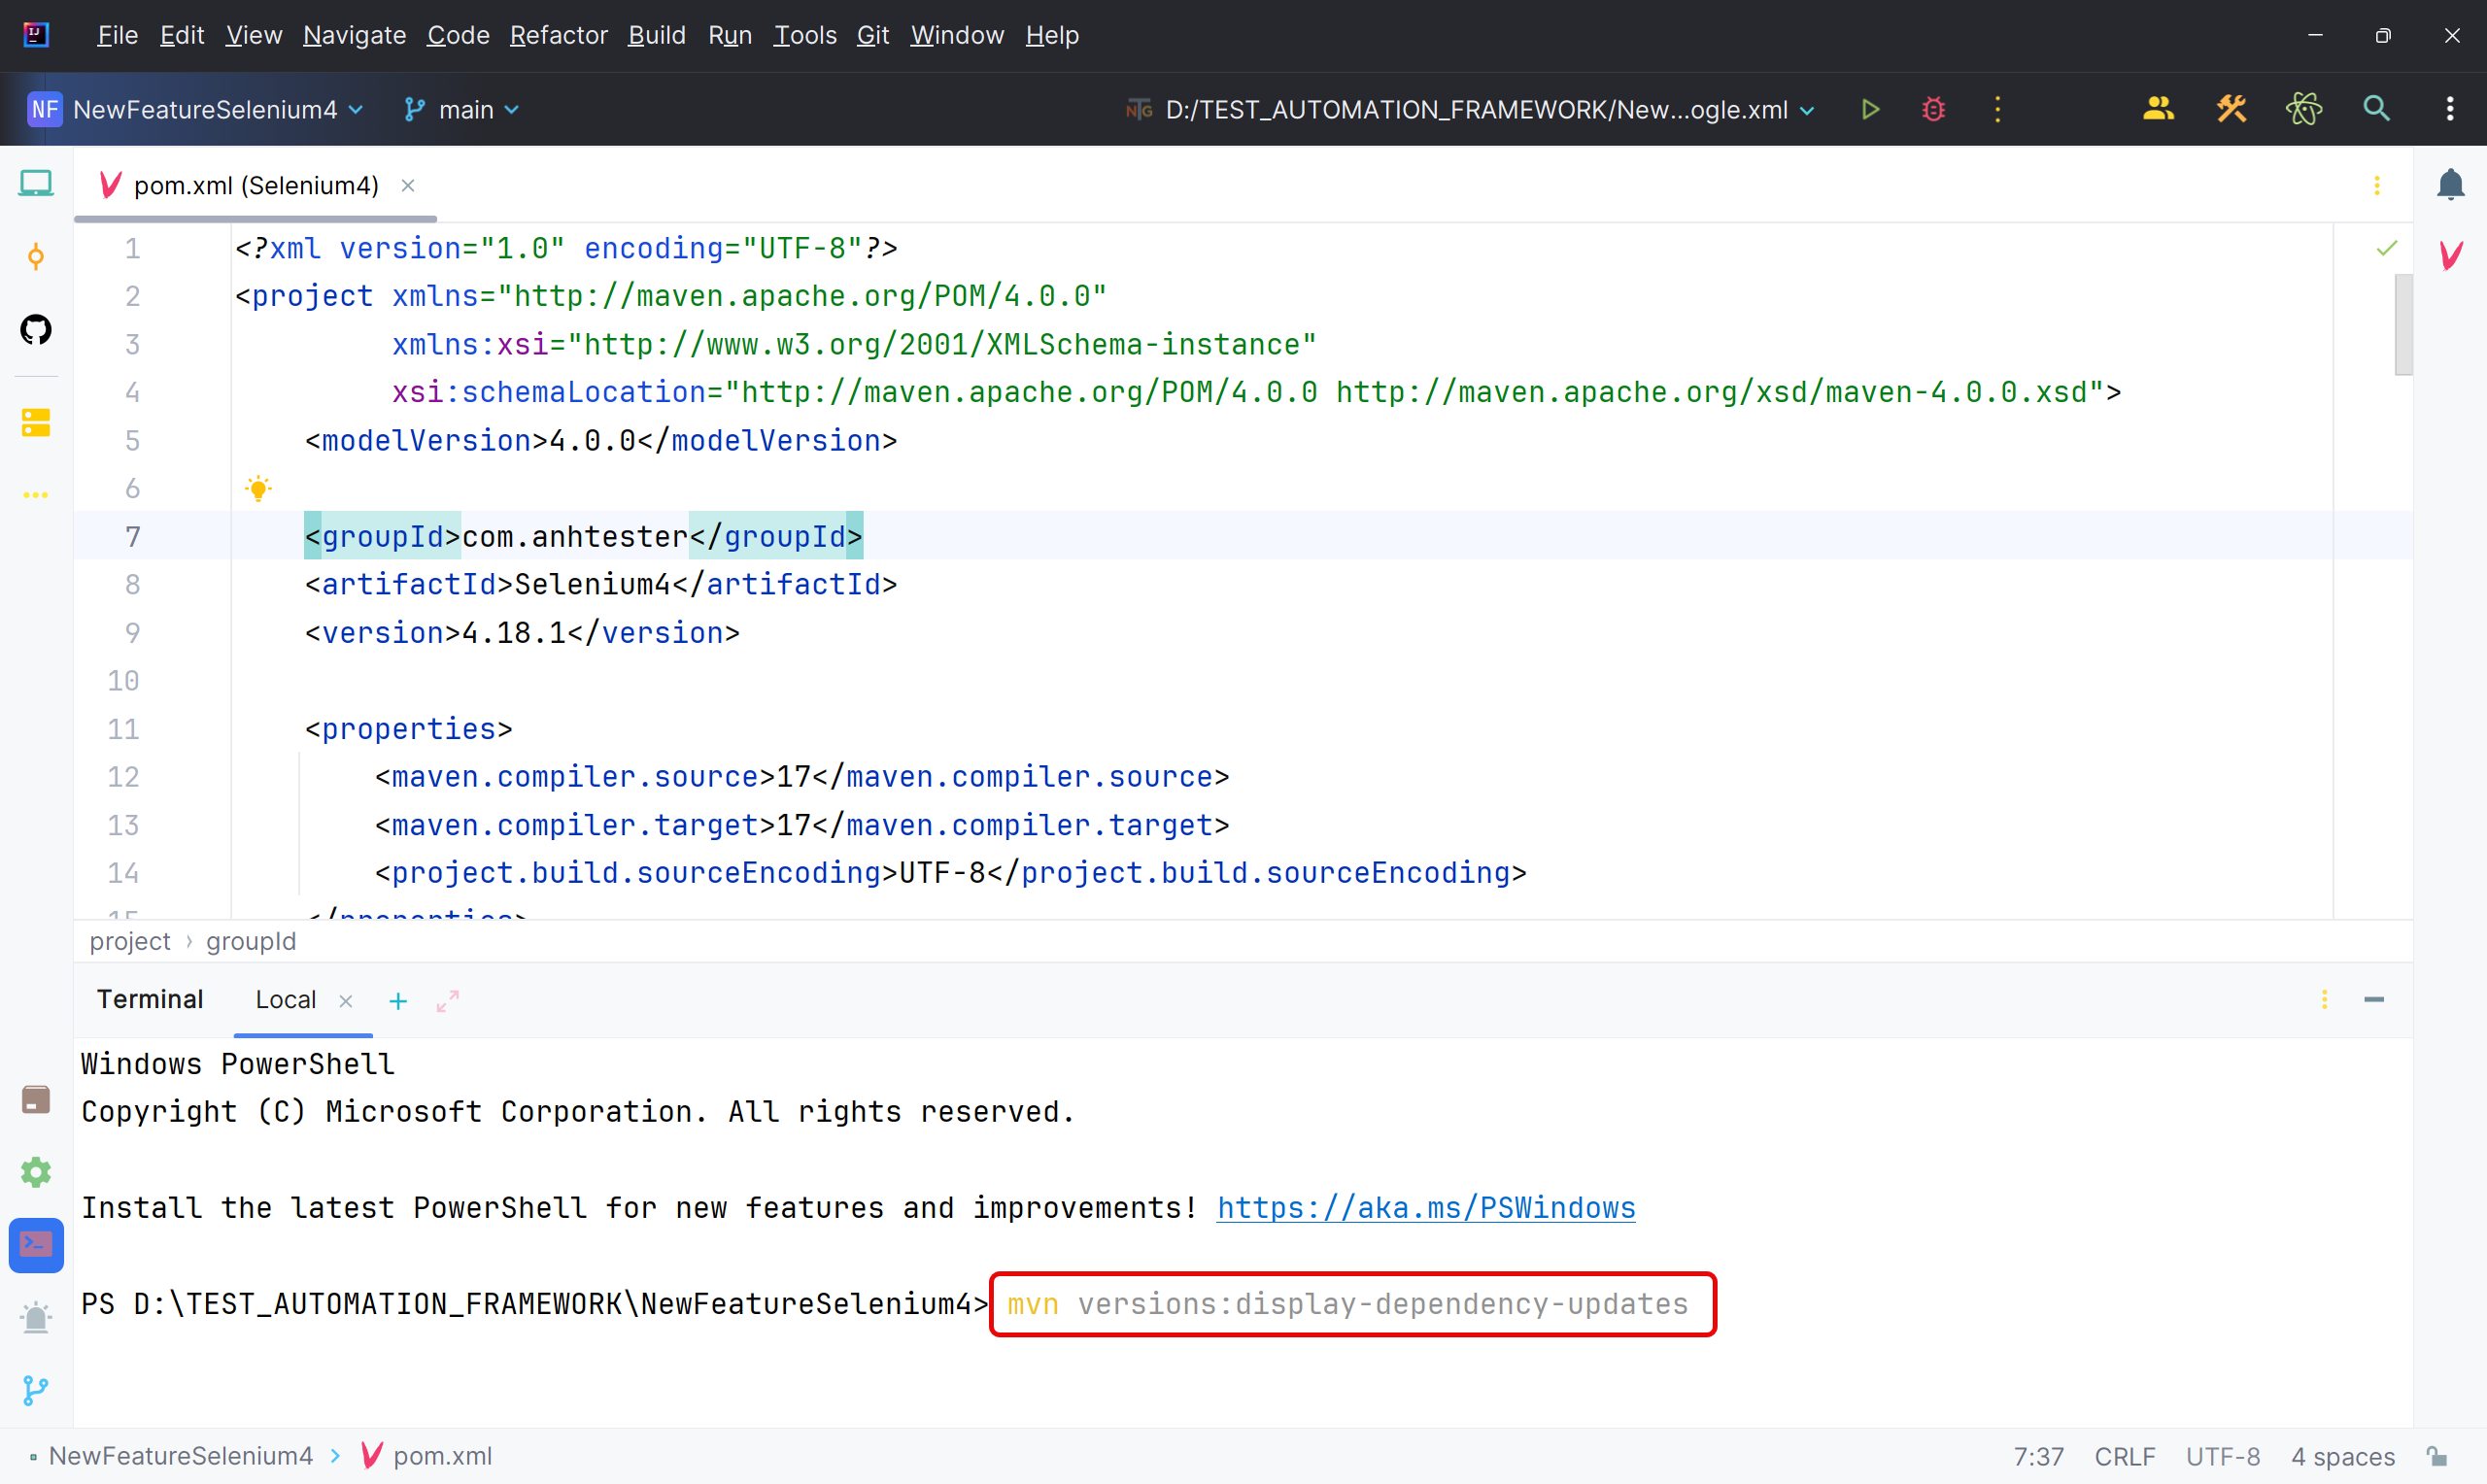This screenshot has height=1484, width=2487.
Task: Add a new terminal tab
Action: (398, 1000)
